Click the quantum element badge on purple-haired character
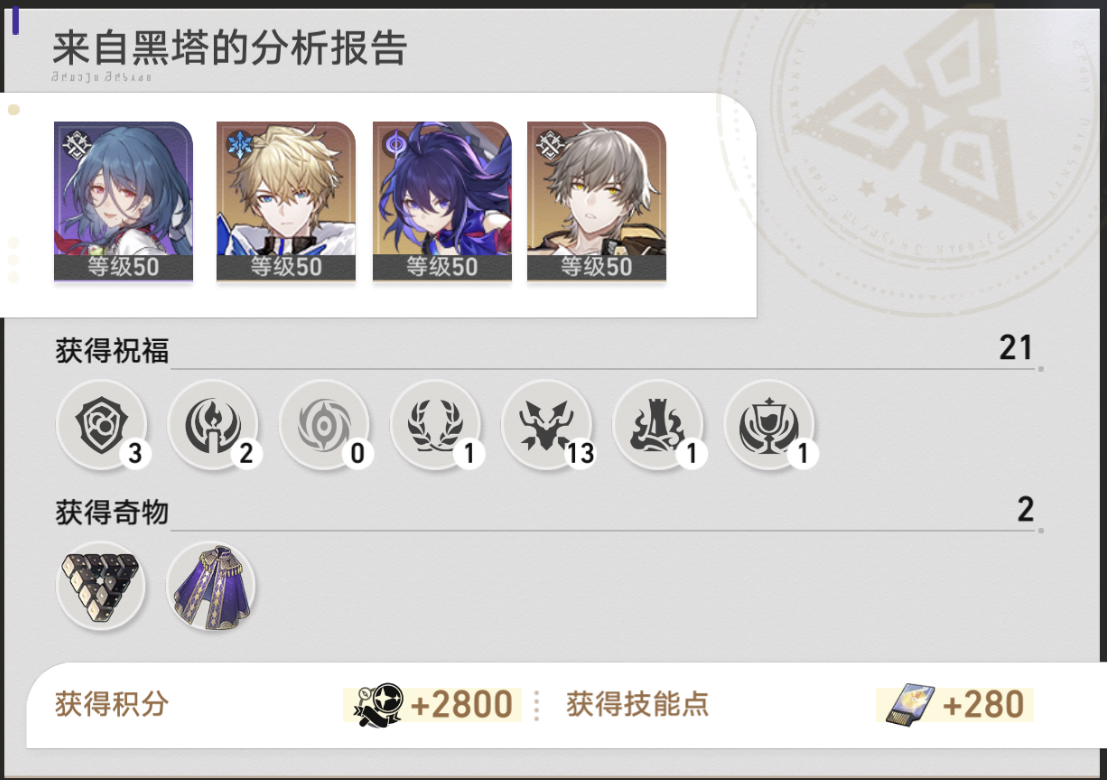 tap(396, 145)
